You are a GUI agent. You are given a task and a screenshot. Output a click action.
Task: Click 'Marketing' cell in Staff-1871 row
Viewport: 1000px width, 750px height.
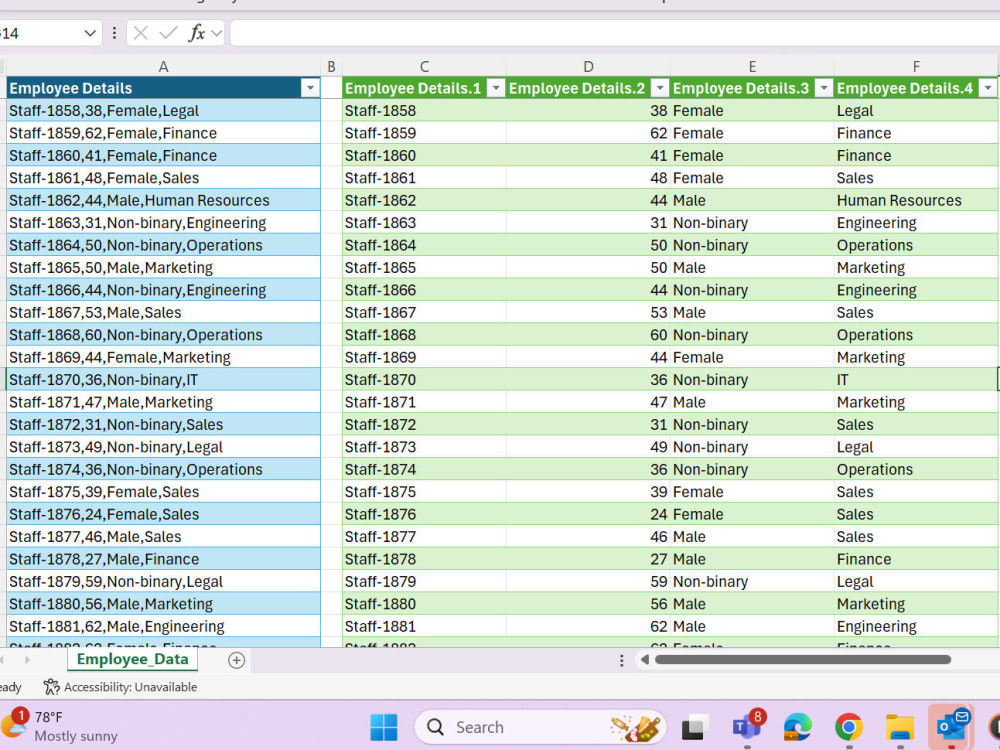916,402
